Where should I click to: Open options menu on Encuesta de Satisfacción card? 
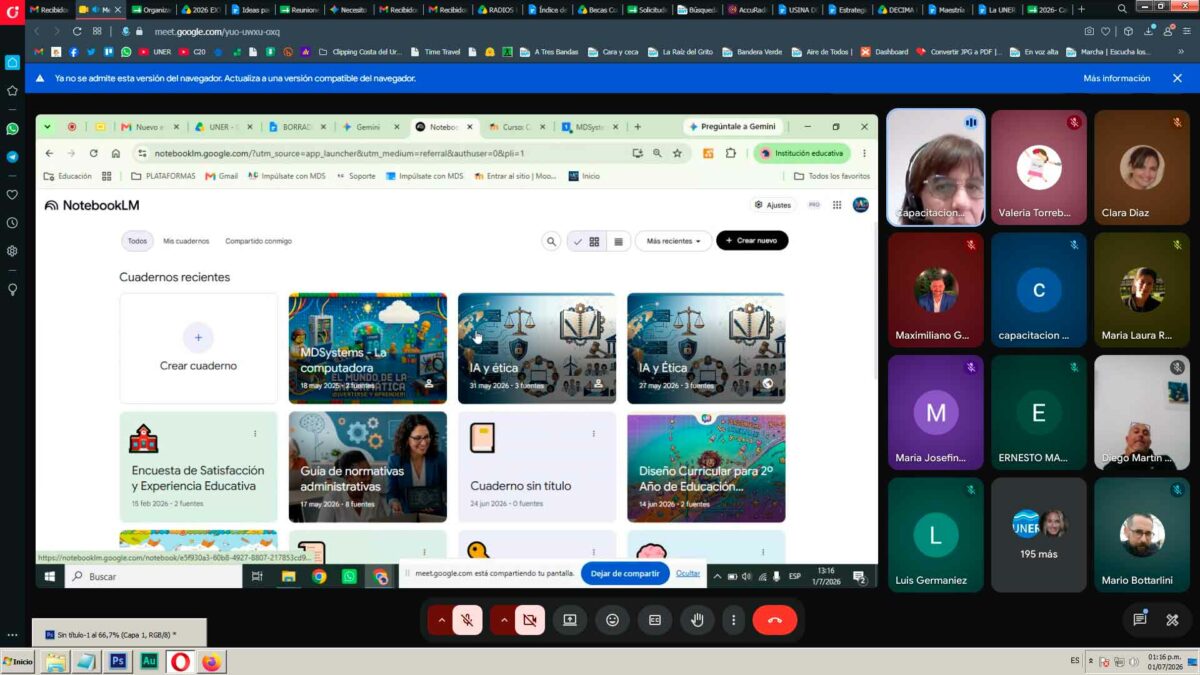click(x=255, y=433)
